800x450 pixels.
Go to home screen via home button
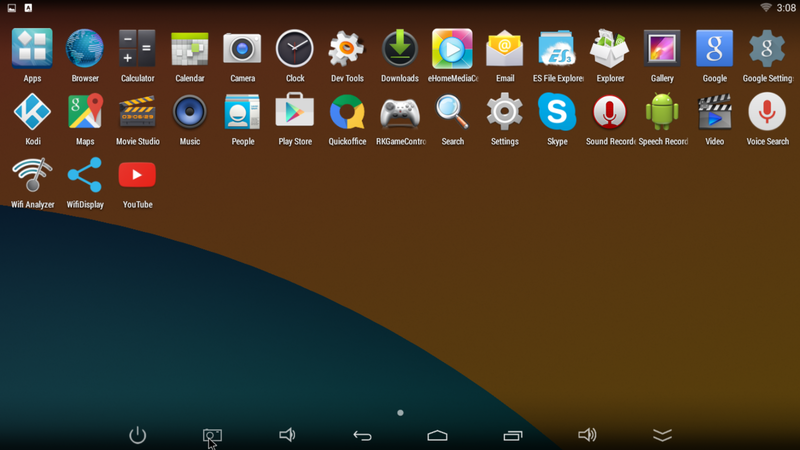437,435
